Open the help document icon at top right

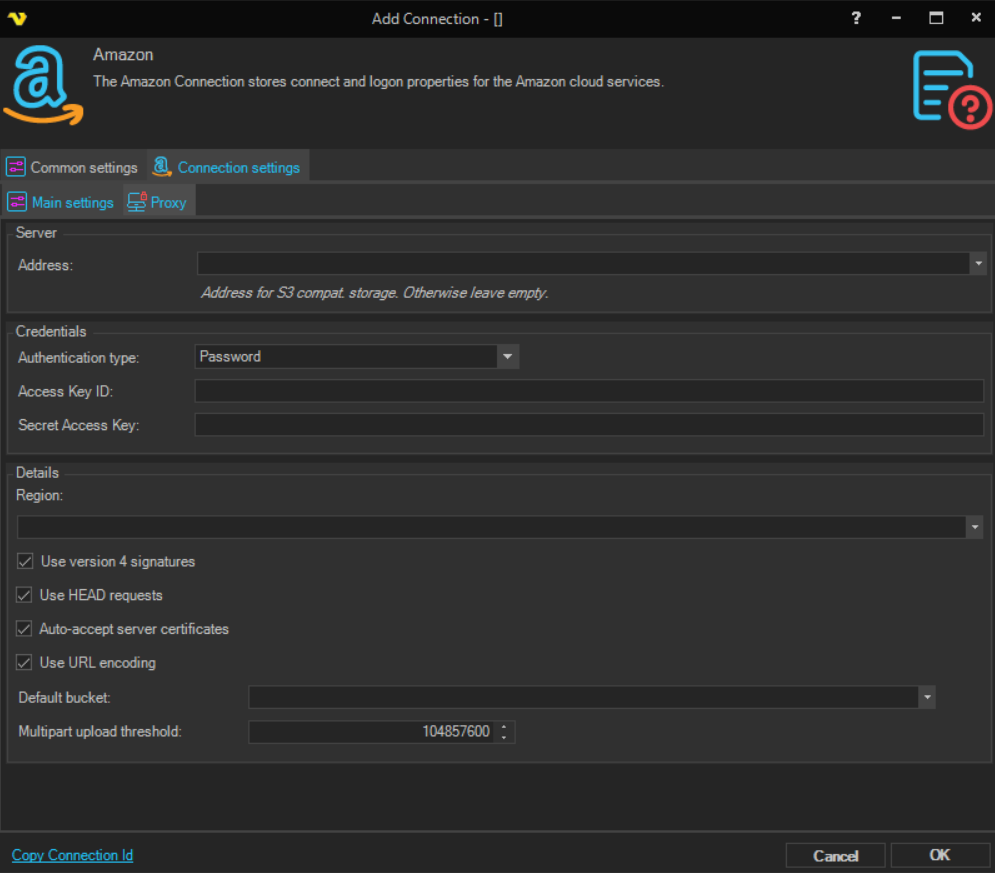pyautogui.click(x=951, y=88)
